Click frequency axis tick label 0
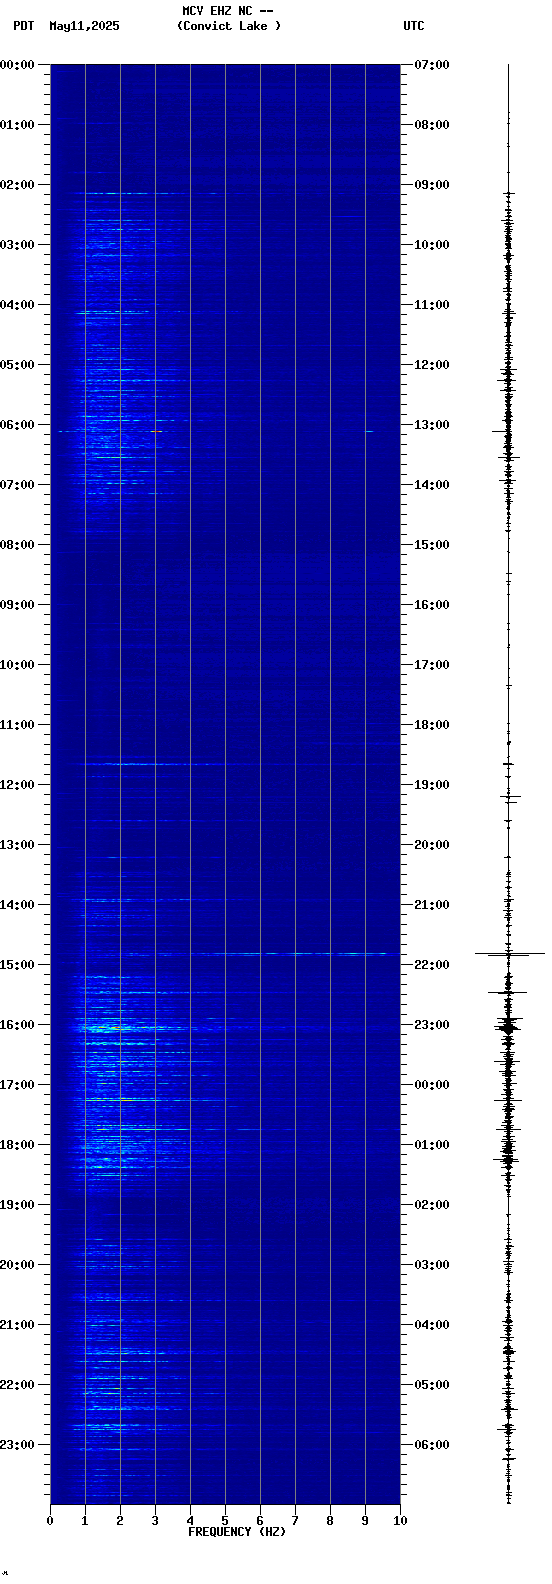This screenshot has width=552, height=1584. click(x=50, y=1521)
